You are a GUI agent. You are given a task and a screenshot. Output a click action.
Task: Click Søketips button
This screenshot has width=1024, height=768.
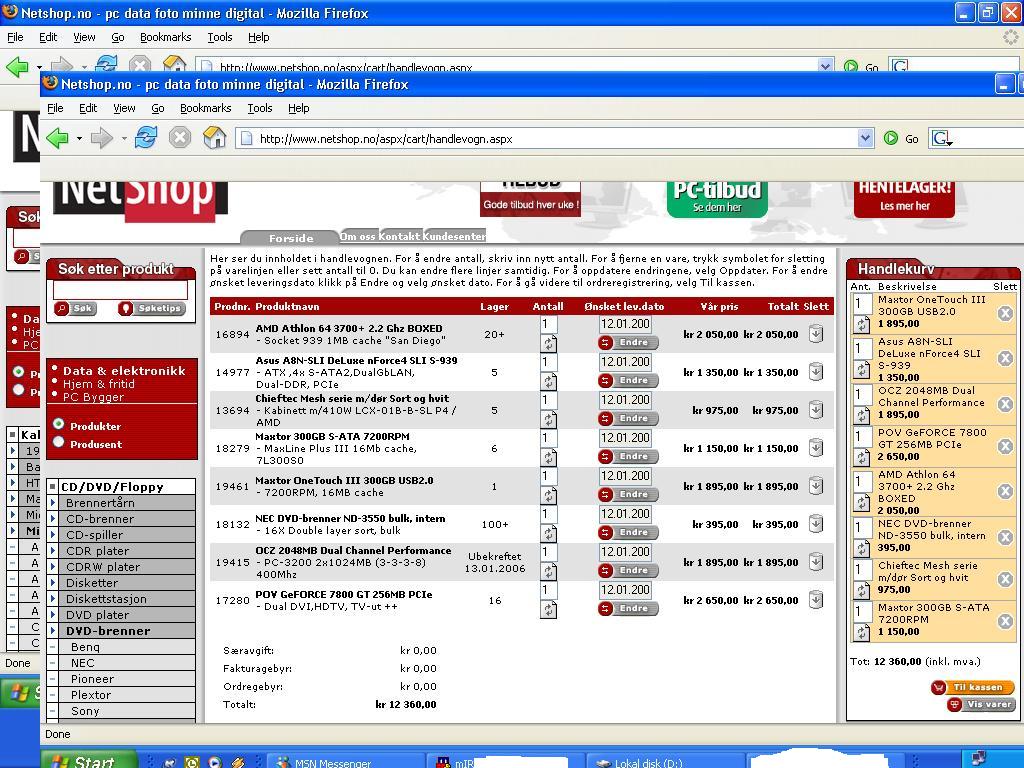[x=152, y=308]
